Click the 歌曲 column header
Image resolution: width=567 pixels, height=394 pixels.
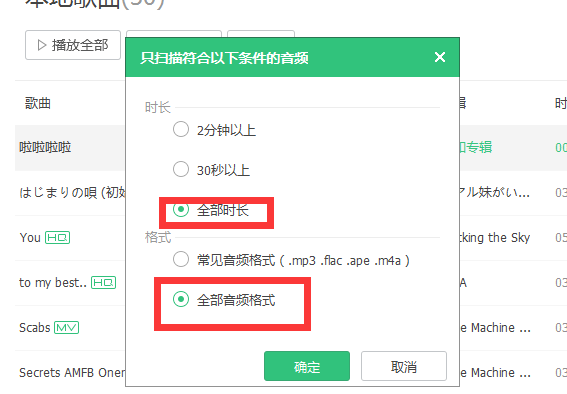point(38,103)
